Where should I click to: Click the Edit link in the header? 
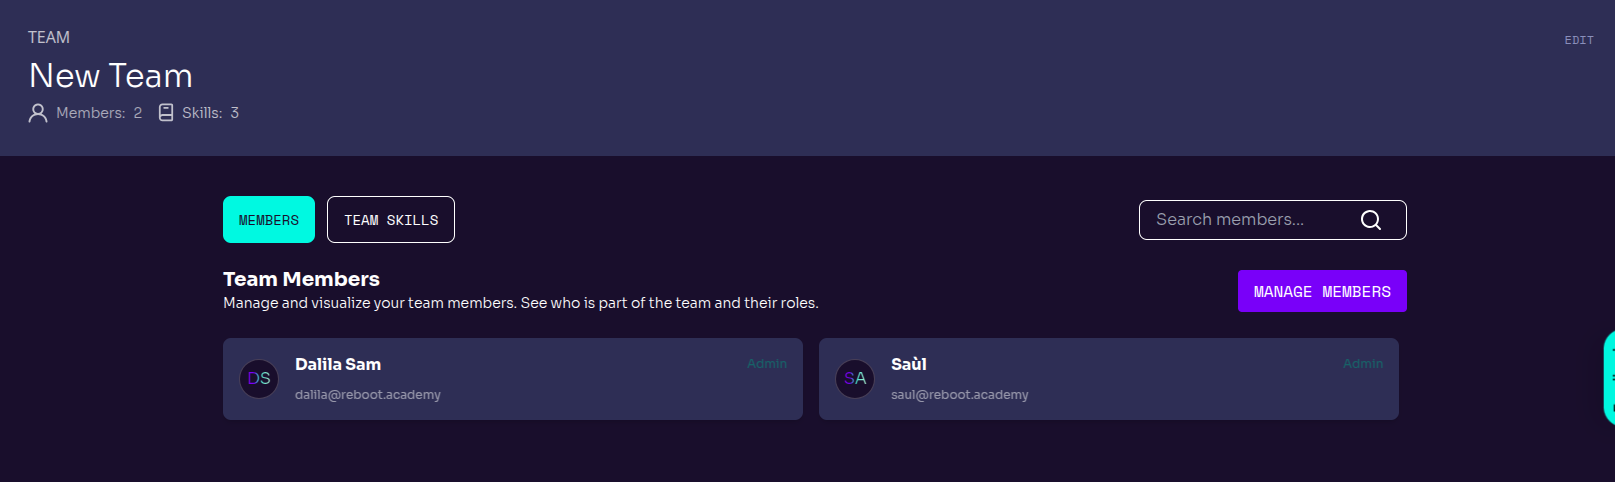tap(1579, 41)
